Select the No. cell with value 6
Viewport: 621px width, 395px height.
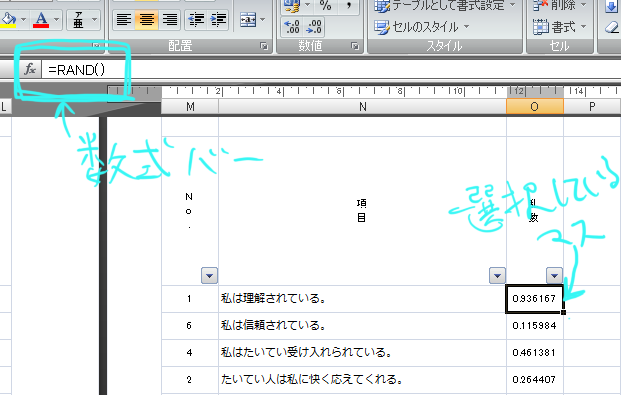pyautogui.click(x=190, y=326)
